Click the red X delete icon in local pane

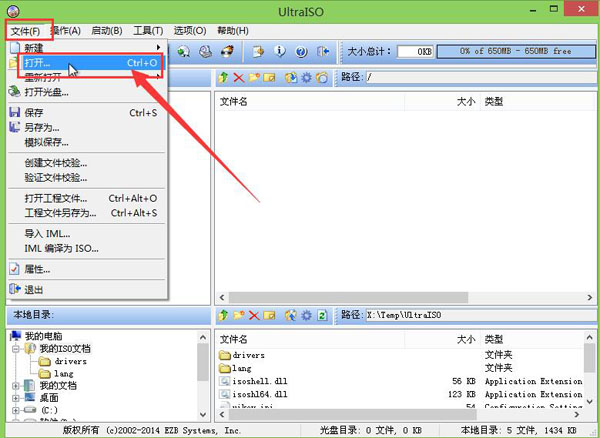click(x=254, y=315)
